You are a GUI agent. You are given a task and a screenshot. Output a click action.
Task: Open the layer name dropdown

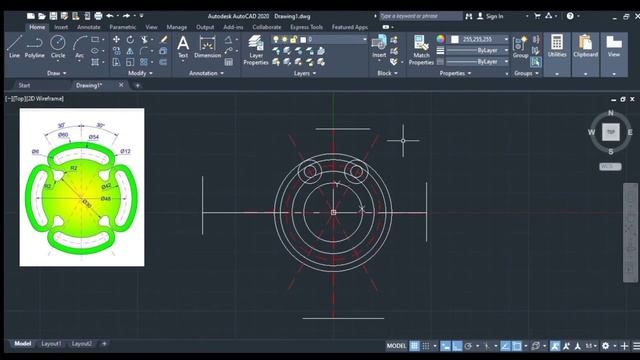coord(364,39)
